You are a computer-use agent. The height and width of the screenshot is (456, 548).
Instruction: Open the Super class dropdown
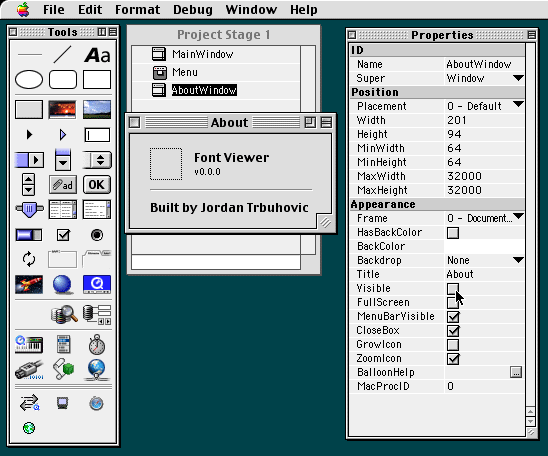[518, 78]
